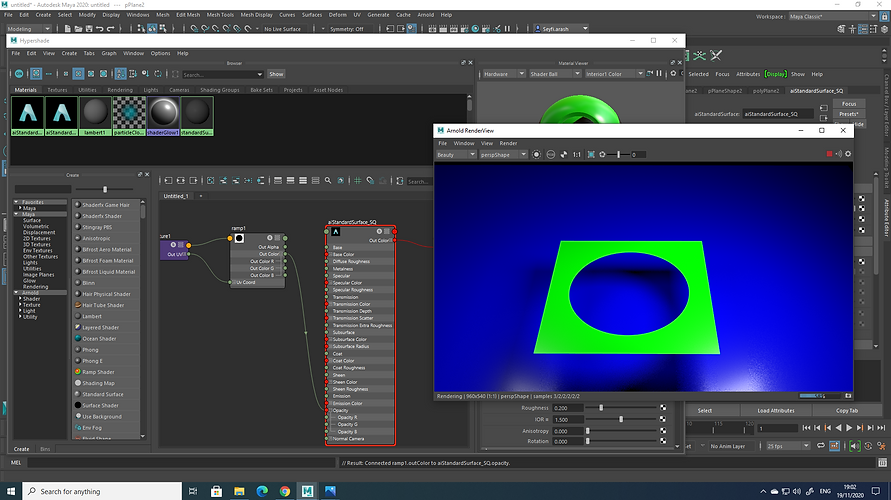The height and width of the screenshot is (500, 891).
Task: Click the aiStandardSurface_SQ node Arnold icon
Action: point(335,232)
